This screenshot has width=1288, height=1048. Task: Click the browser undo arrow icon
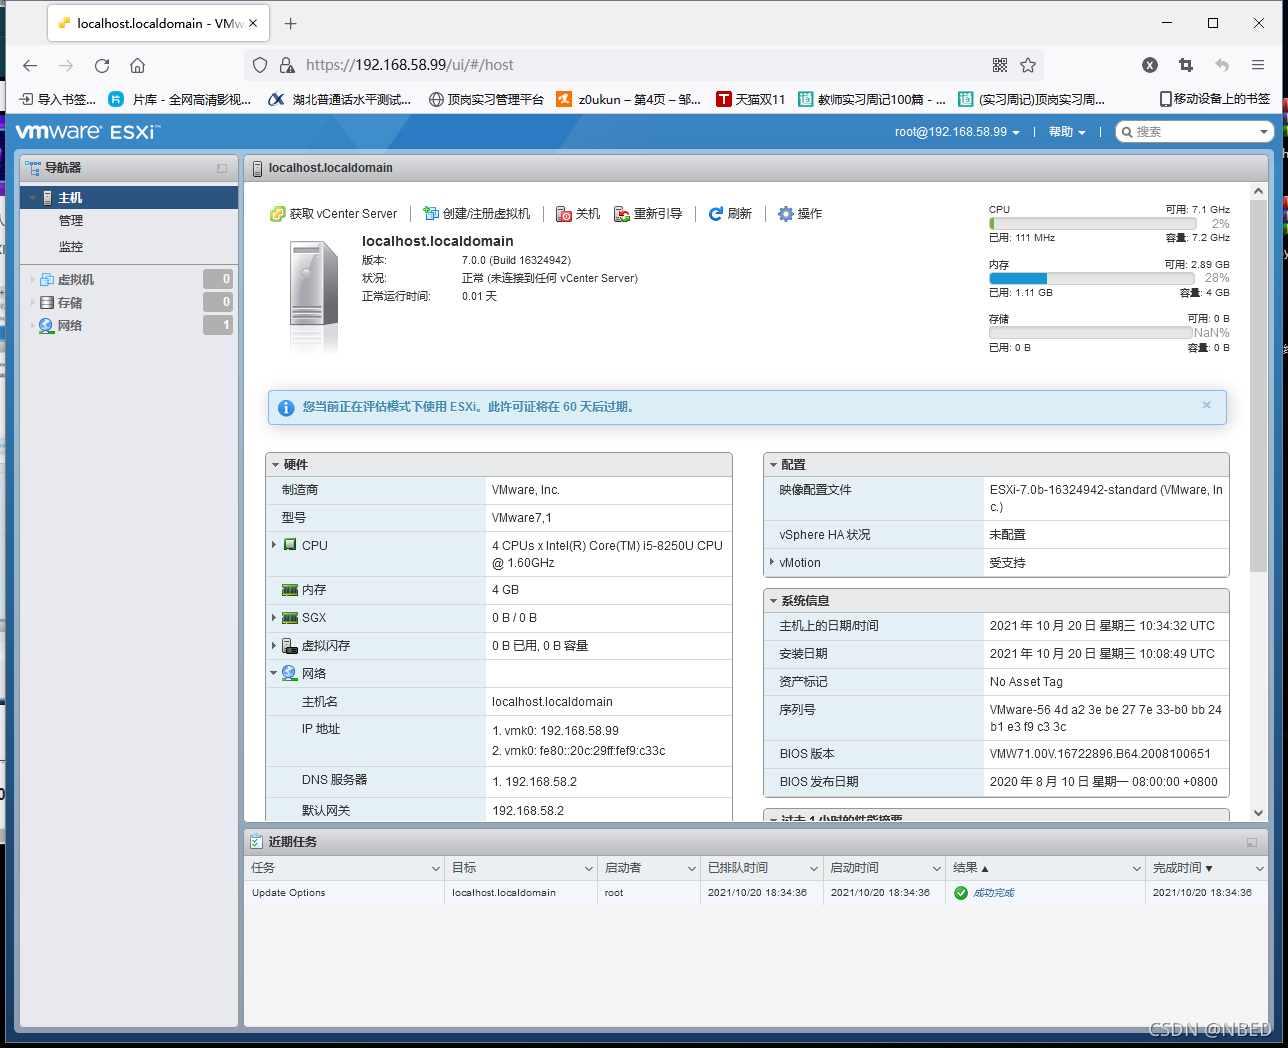(x=1222, y=65)
